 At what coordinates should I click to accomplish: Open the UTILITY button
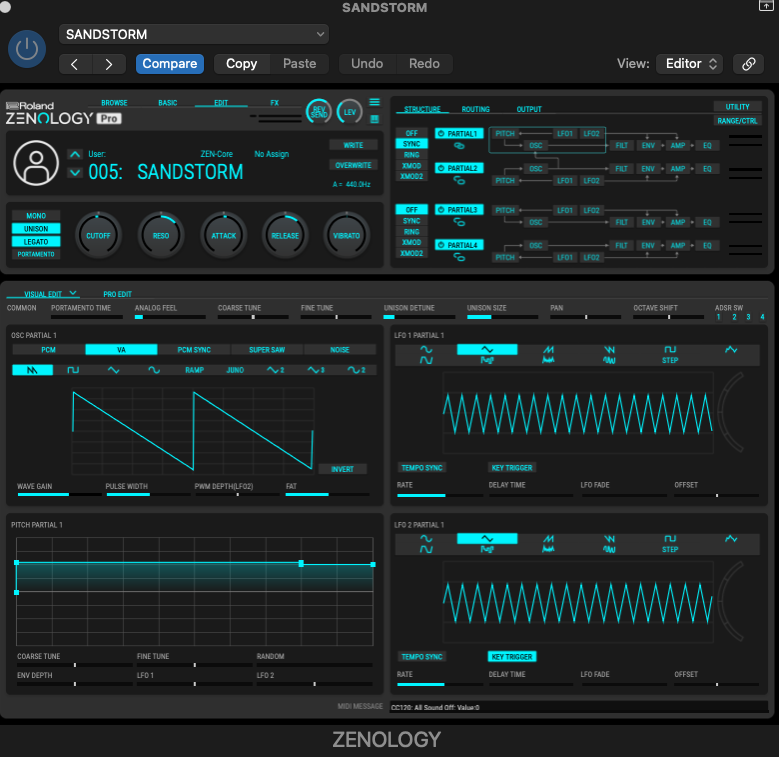[x=737, y=107]
